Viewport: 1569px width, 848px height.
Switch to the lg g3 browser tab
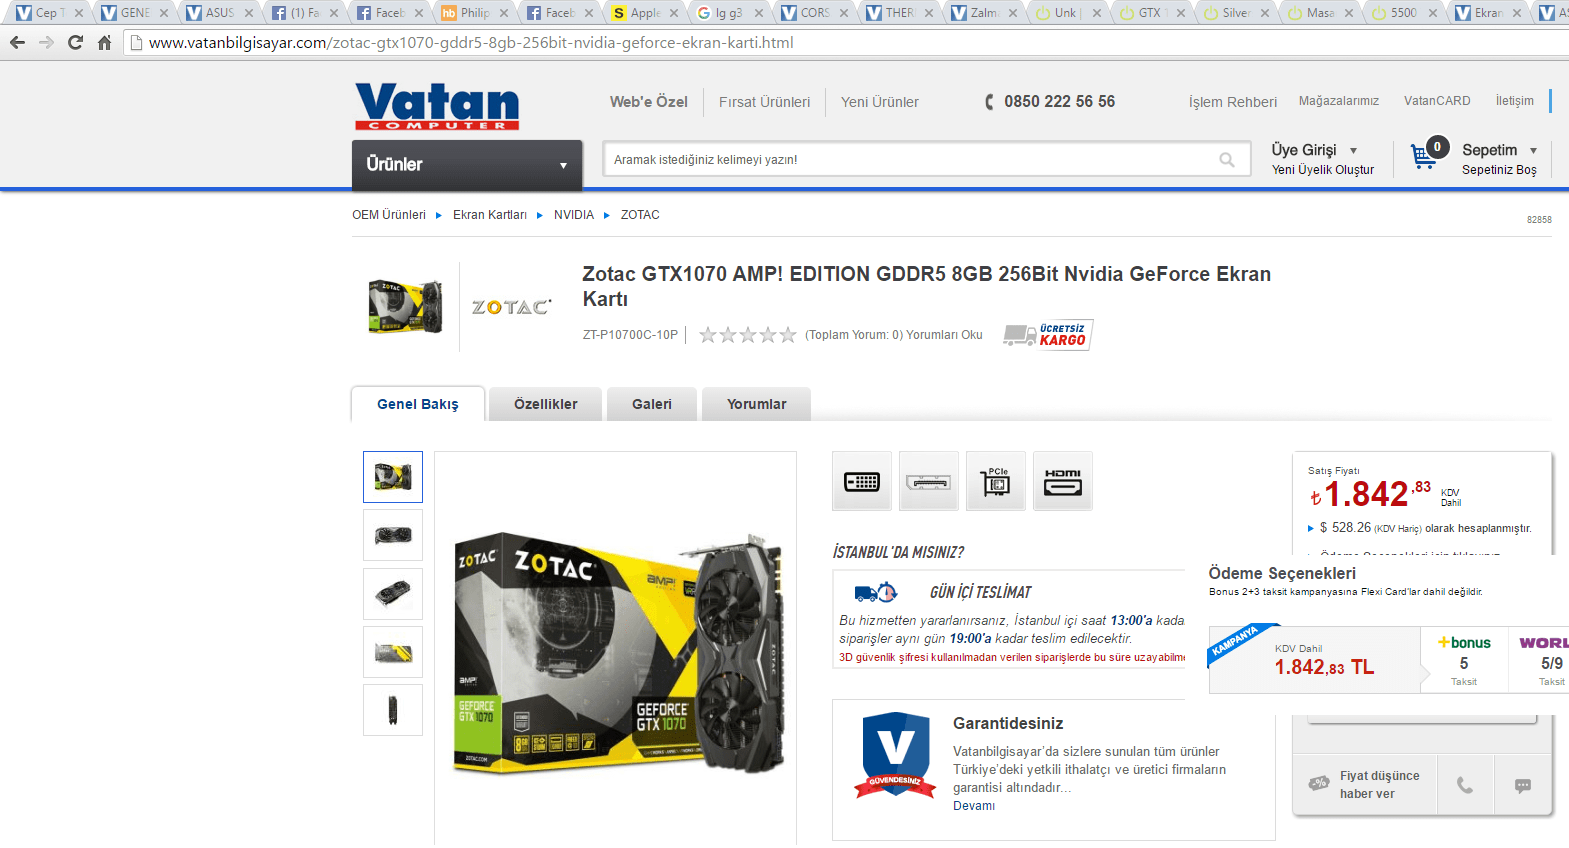[729, 13]
